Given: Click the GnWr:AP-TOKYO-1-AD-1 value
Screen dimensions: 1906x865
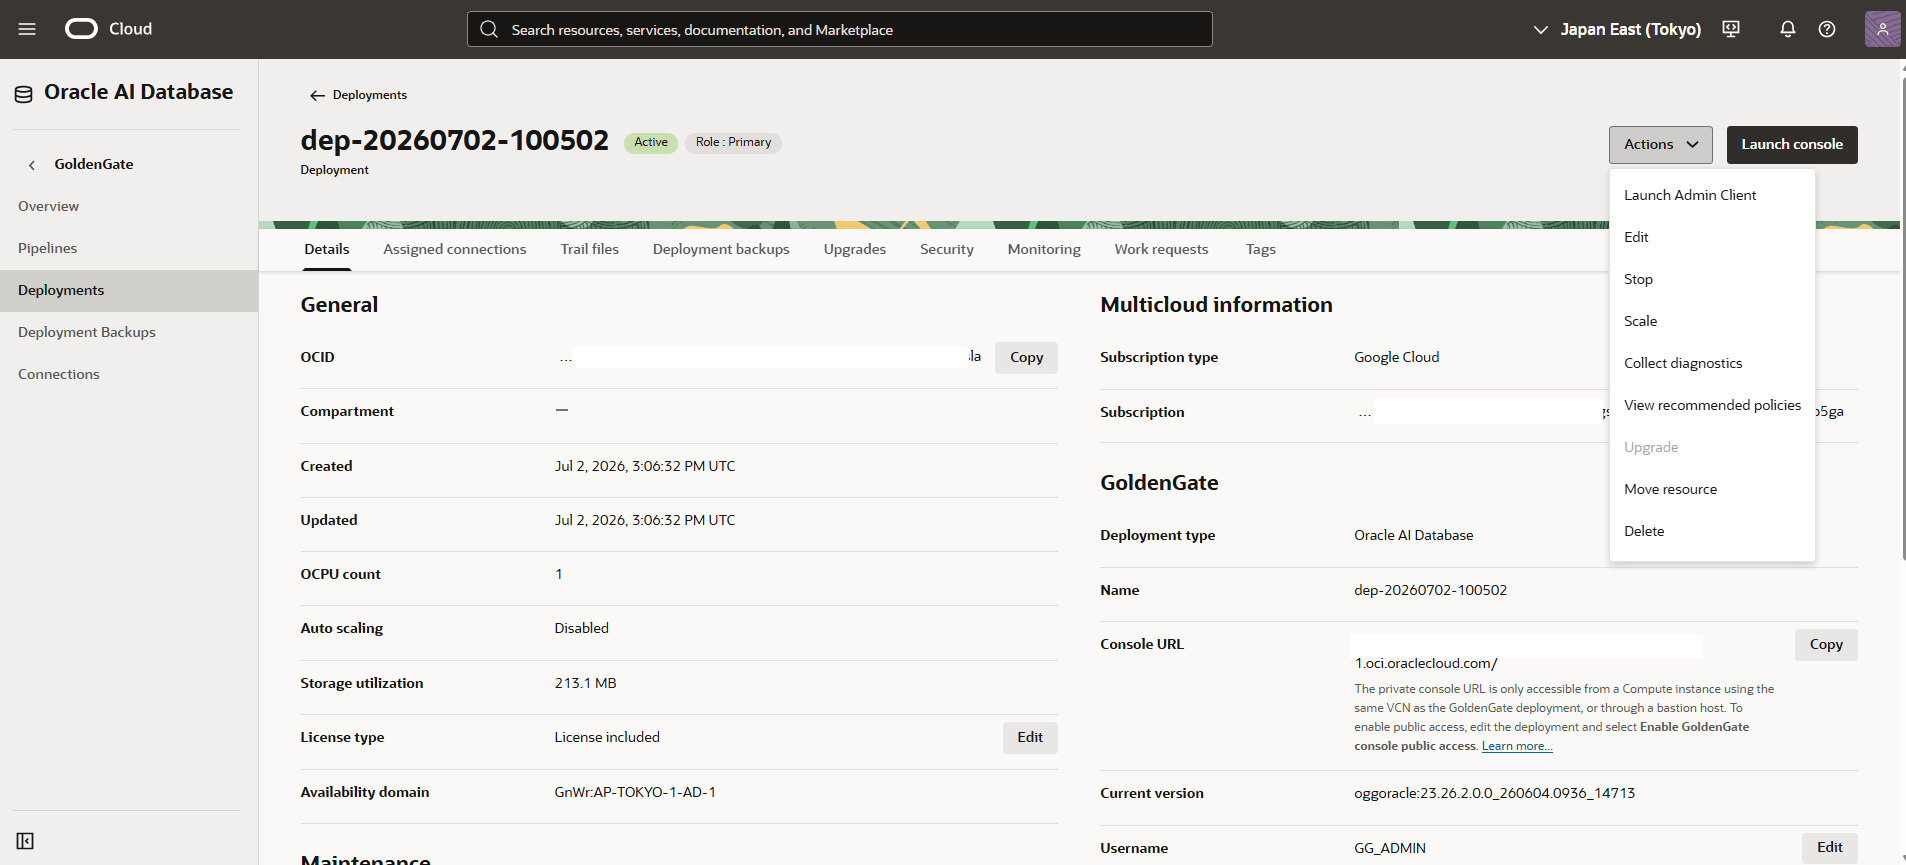Looking at the screenshot, I should coord(635,792).
